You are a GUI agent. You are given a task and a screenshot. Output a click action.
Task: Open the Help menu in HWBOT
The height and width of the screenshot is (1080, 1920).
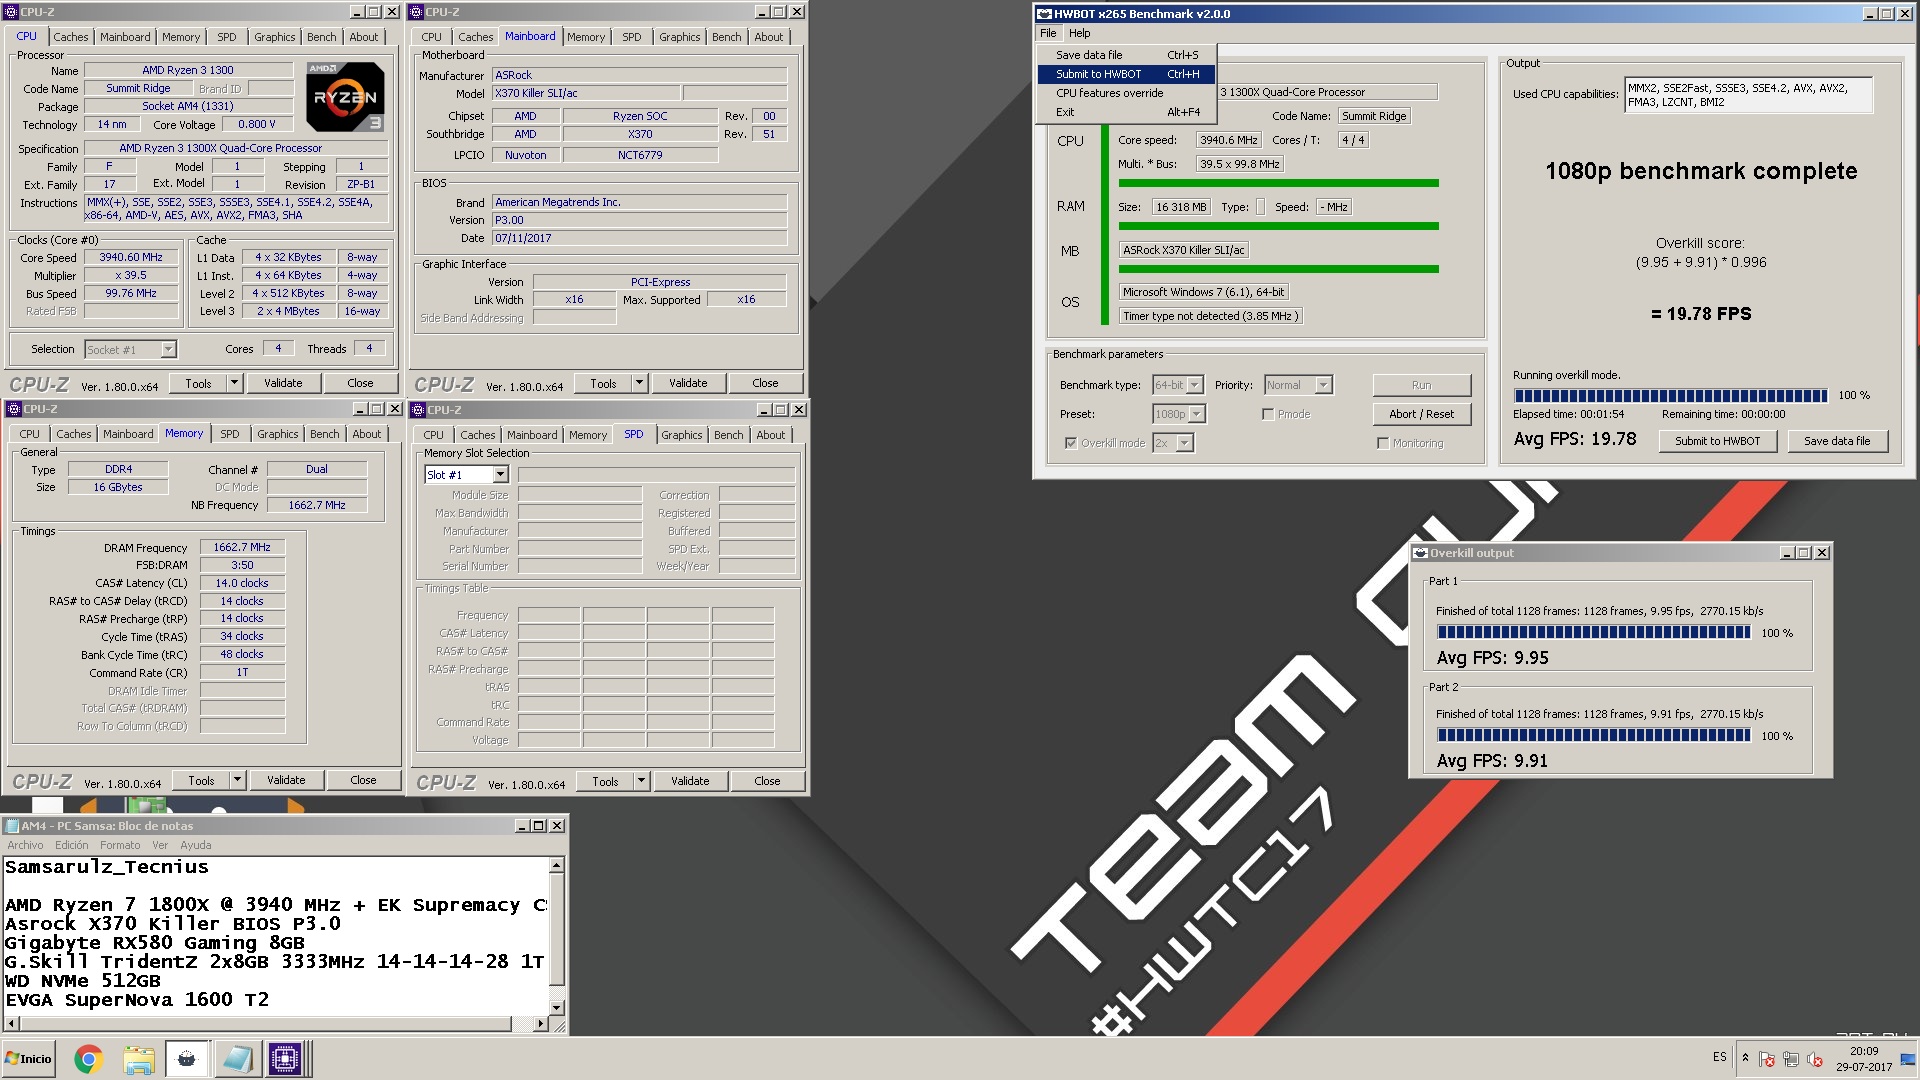(1080, 33)
